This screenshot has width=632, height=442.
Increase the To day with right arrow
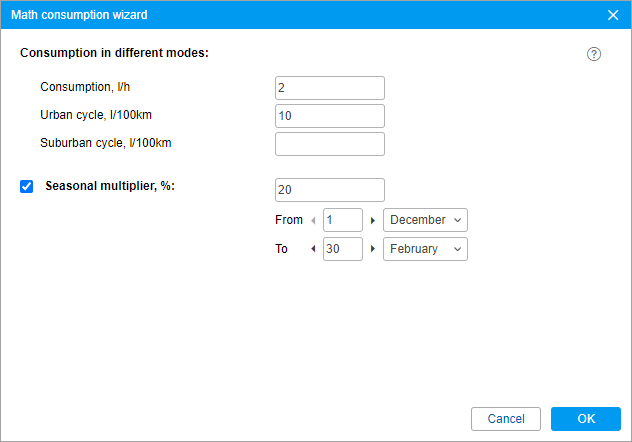373,249
